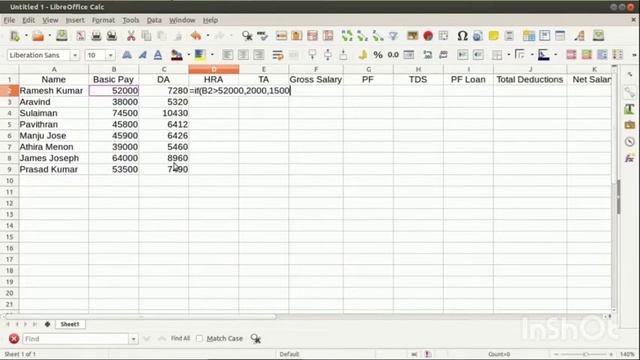This screenshot has height=360, width=640.
Task: Undo the last action arrow
Action: (196, 36)
